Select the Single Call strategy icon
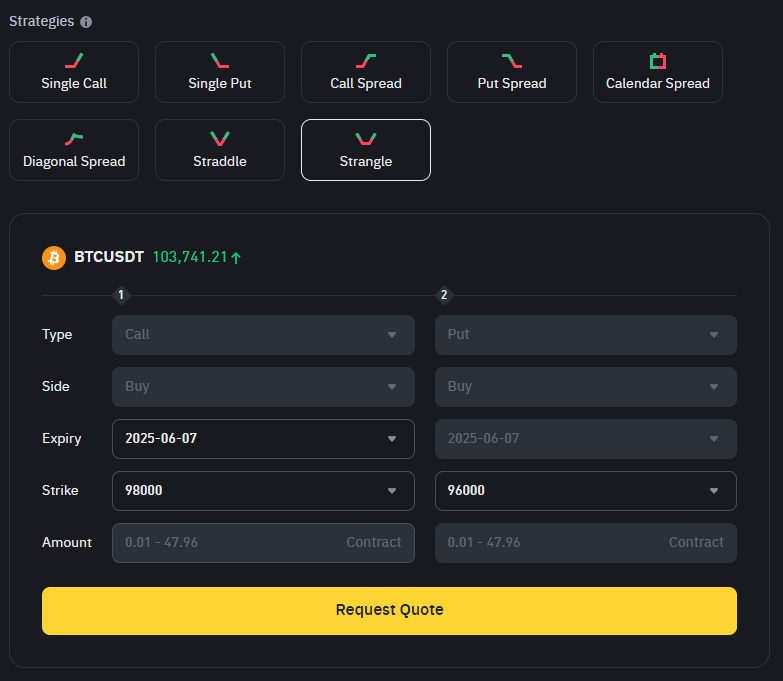The height and width of the screenshot is (681, 783). tap(74, 61)
